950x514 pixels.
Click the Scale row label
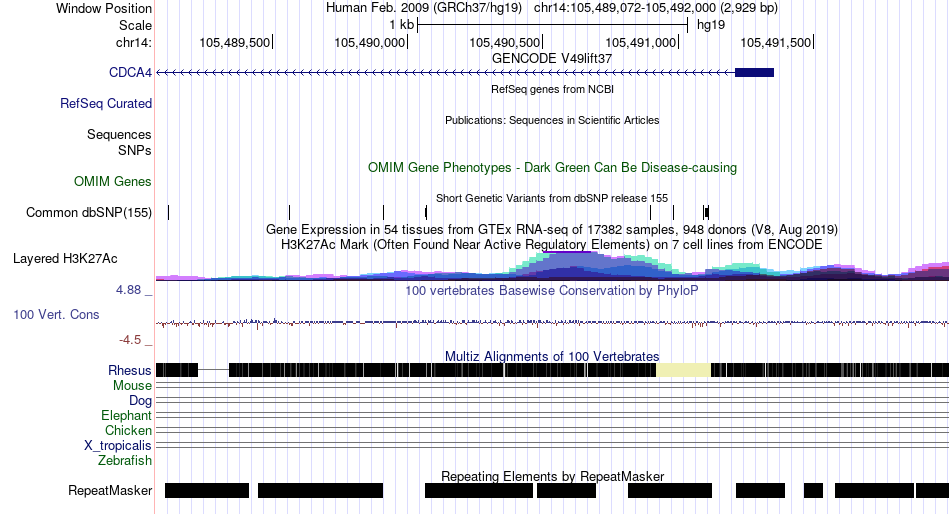pyautogui.click(x=135, y=25)
